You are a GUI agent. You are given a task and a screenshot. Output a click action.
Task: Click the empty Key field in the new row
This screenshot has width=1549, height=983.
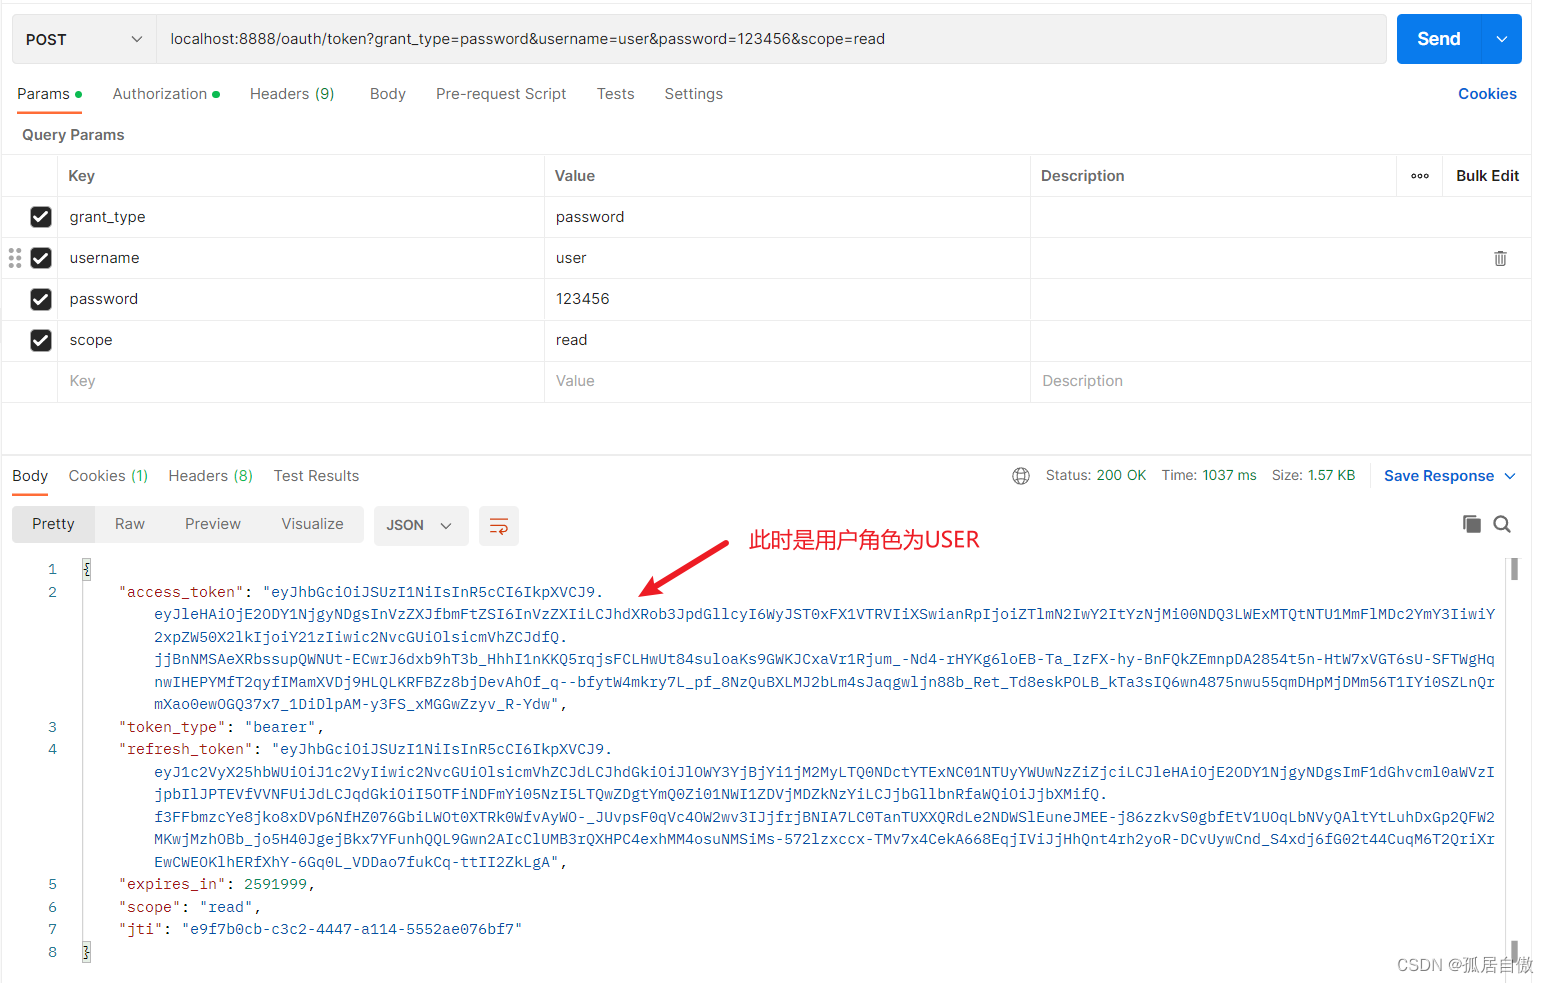click(x=301, y=381)
